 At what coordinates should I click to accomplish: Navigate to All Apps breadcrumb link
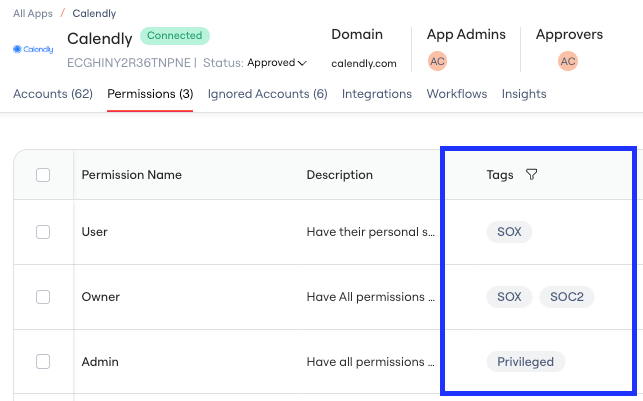click(x=33, y=14)
